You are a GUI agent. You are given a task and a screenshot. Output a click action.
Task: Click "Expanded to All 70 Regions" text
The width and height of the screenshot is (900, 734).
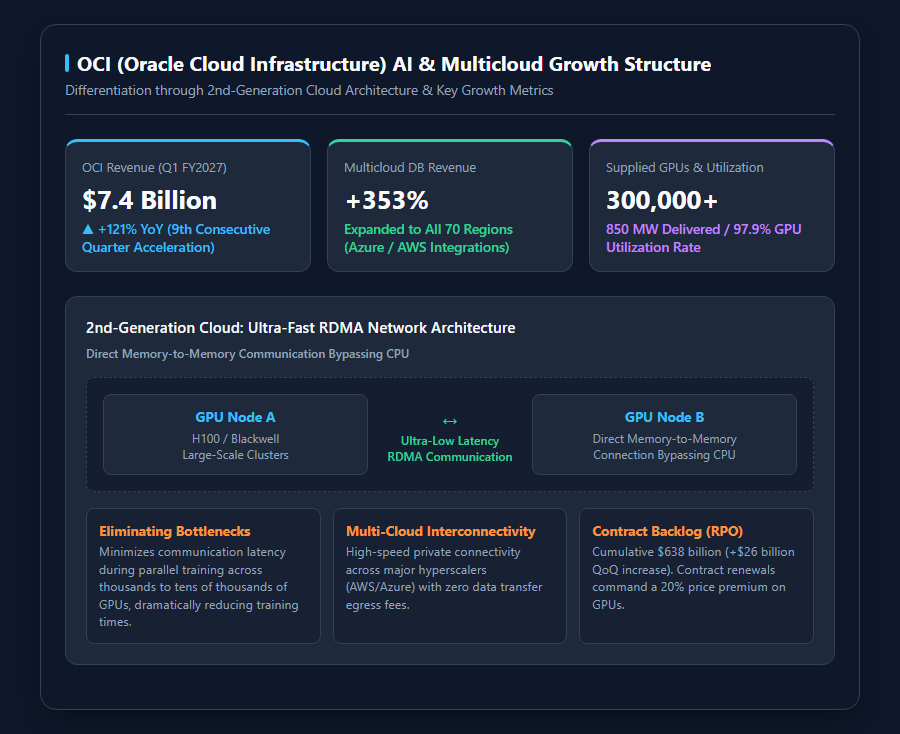point(429,230)
